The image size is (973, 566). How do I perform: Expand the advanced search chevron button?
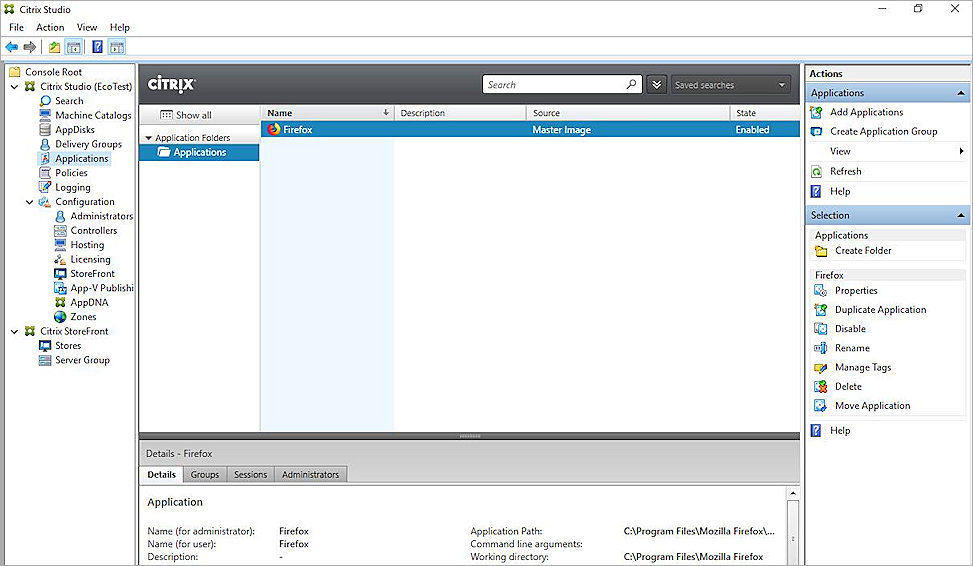(x=656, y=85)
